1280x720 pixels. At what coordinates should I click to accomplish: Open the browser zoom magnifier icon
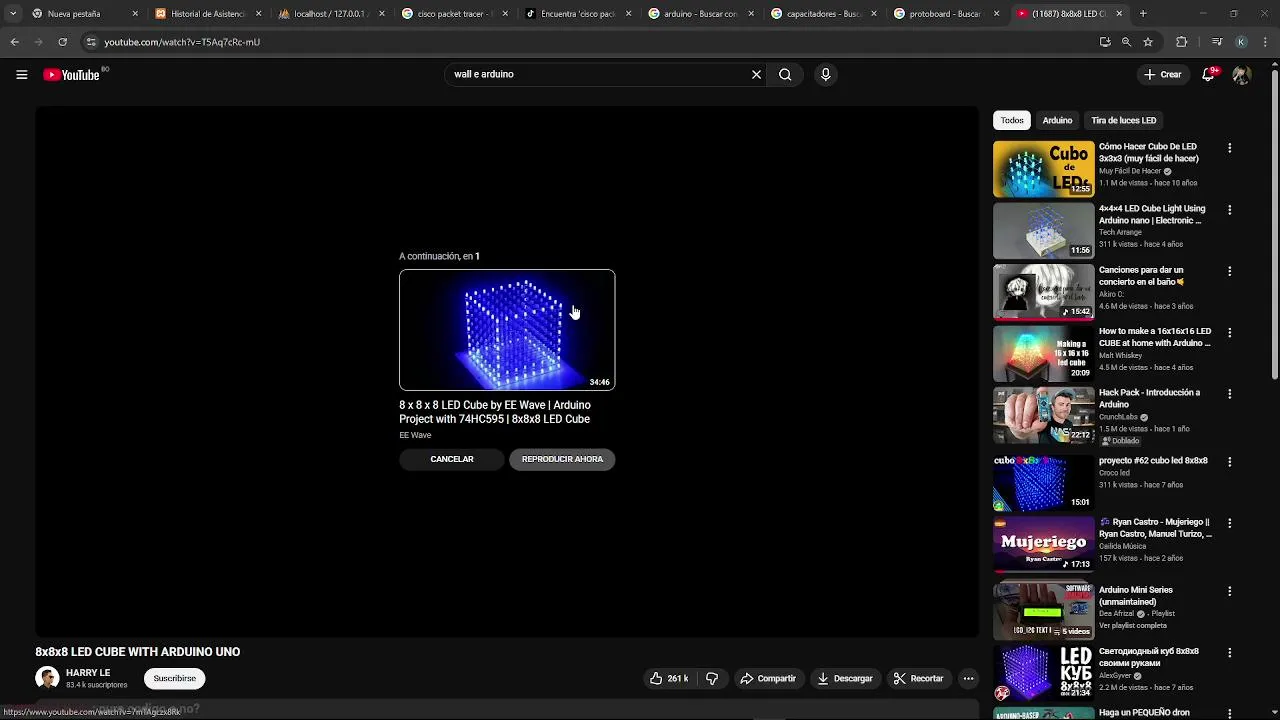(x=1126, y=42)
